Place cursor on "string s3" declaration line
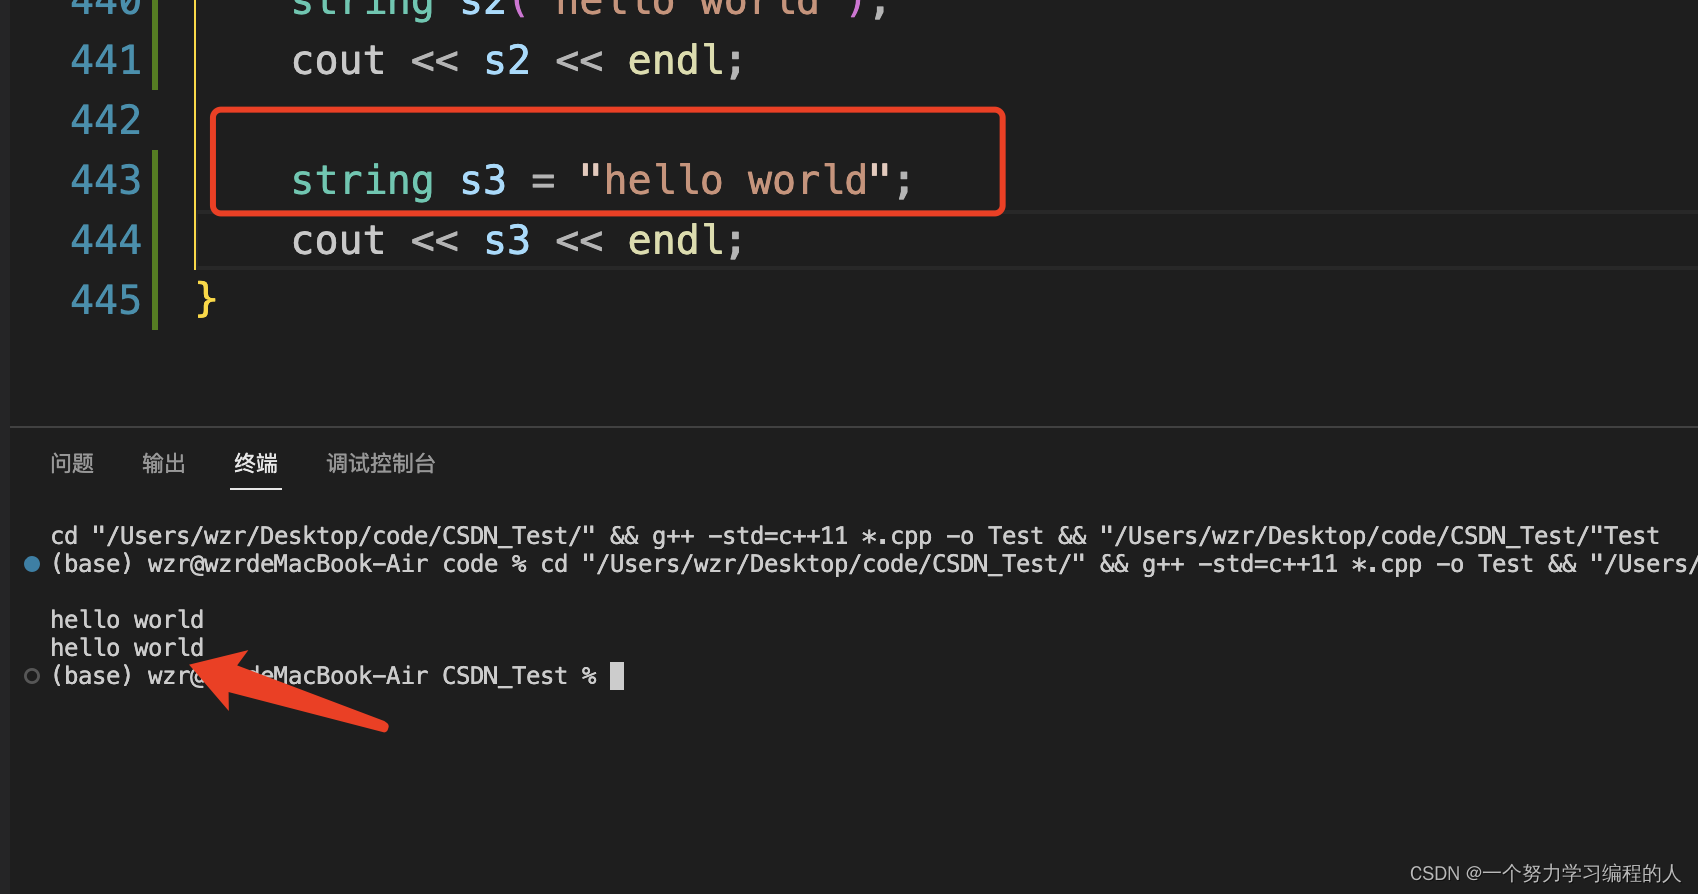1698x894 pixels. point(602,181)
